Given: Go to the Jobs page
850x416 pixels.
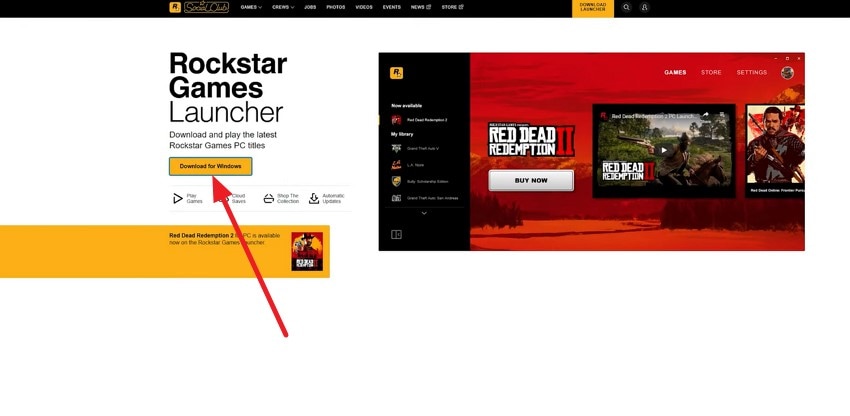Looking at the screenshot, I should [310, 7].
